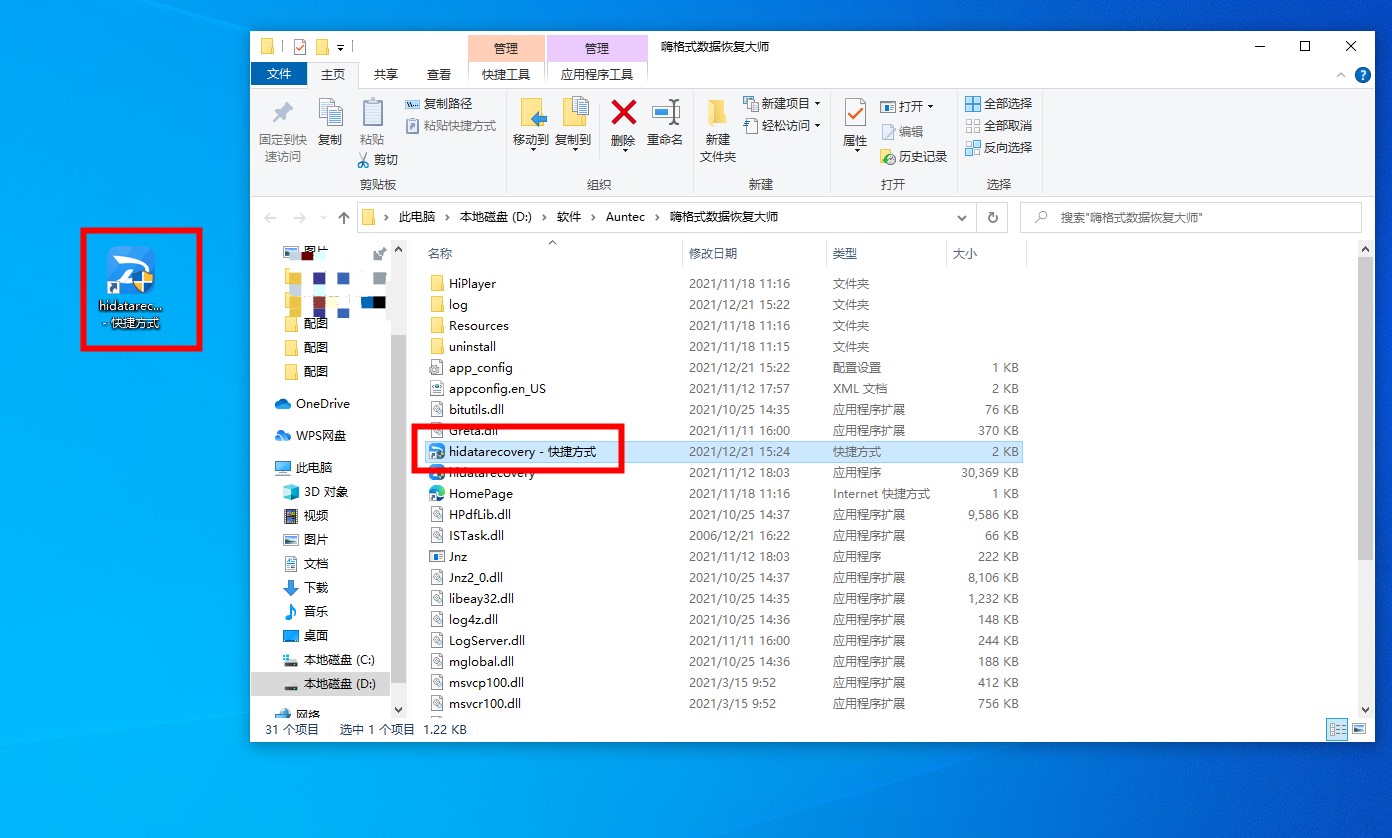Click the Properties (属性) checkmark icon

pyautogui.click(x=855, y=112)
